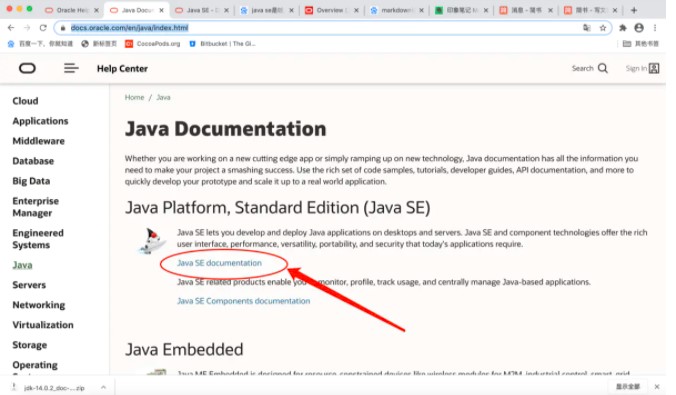Select Storage in the sidebar
Screen dimensions: 676x395
tap(30, 345)
